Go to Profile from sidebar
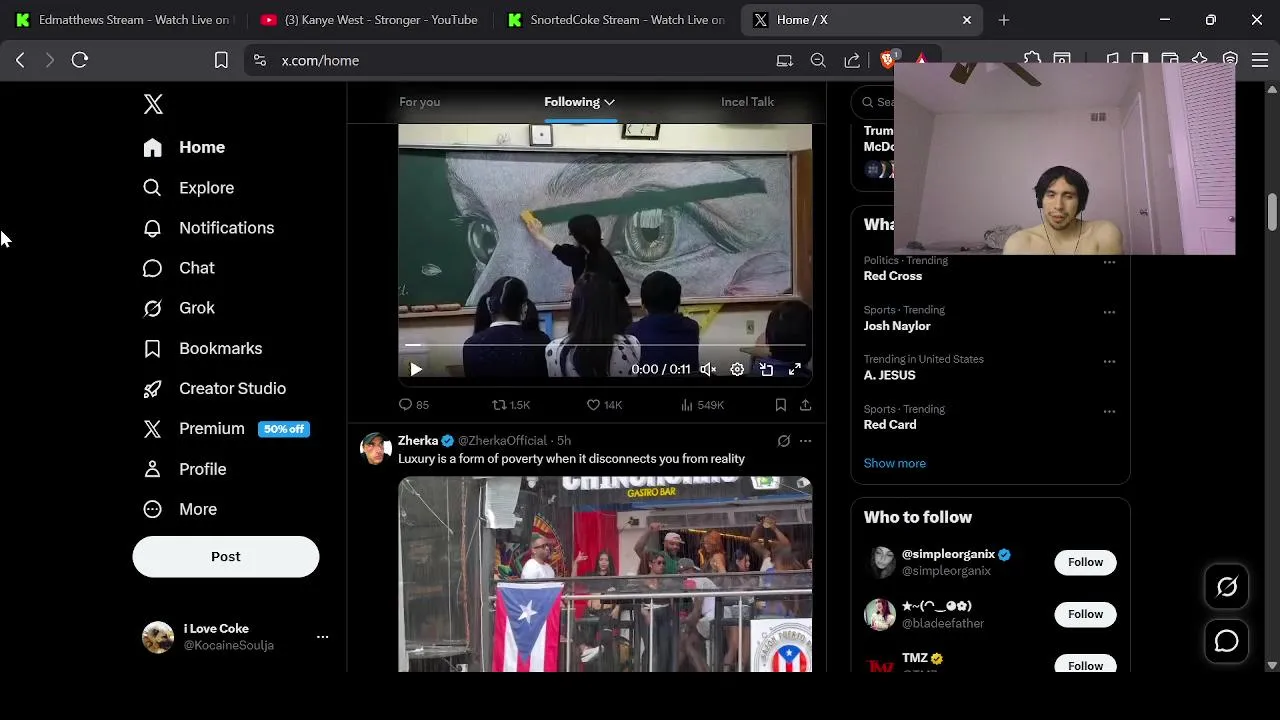The height and width of the screenshot is (720, 1280). click(x=184, y=469)
